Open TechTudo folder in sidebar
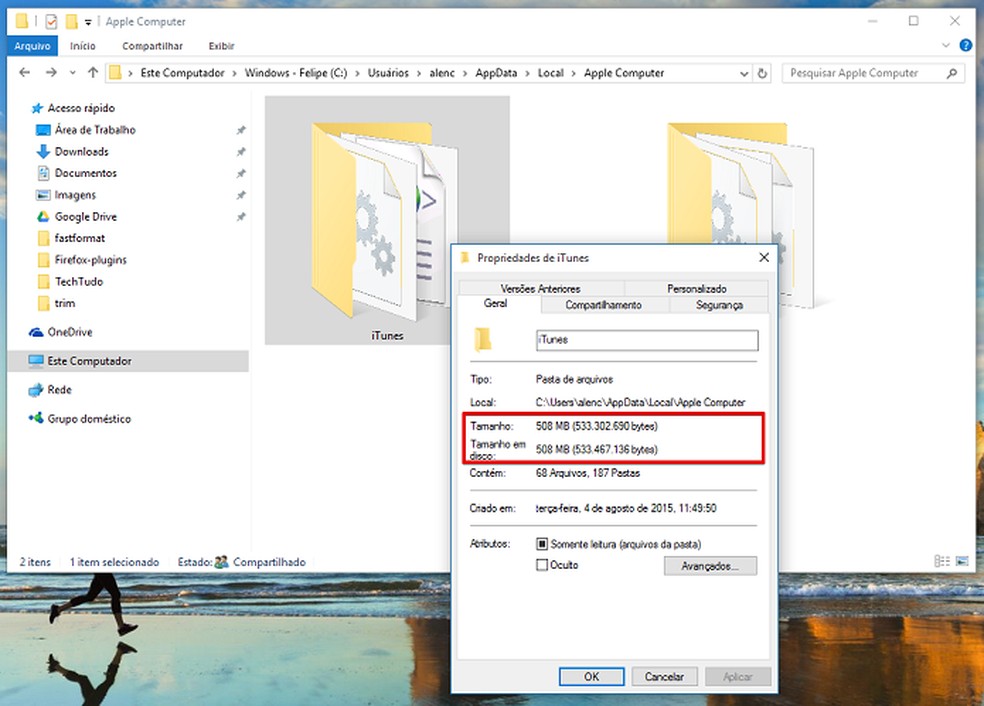The width and height of the screenshot is (984, 706). click(x=78, y=281)
